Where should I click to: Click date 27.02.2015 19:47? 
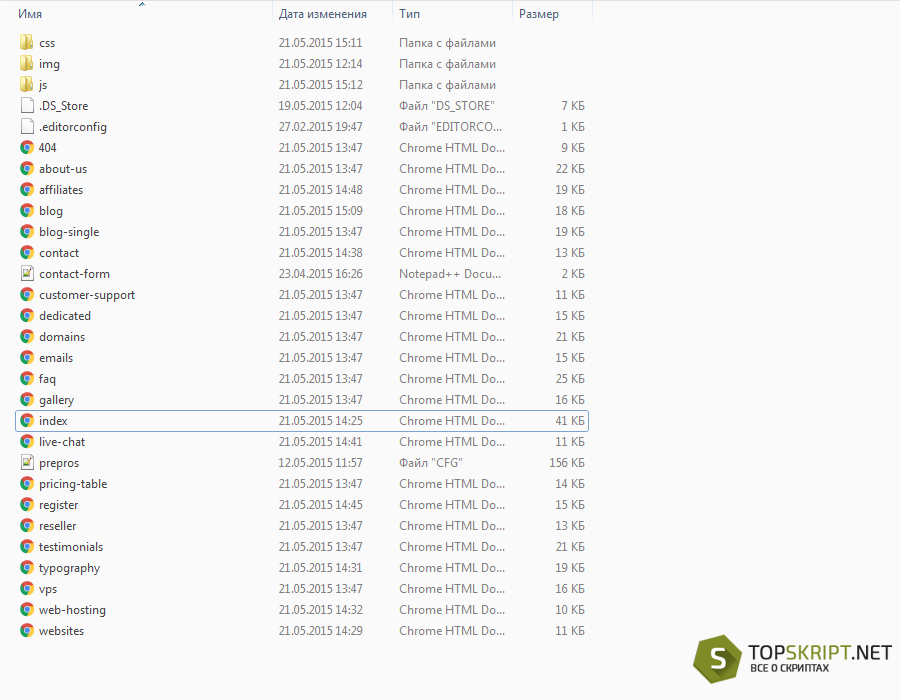320,126
